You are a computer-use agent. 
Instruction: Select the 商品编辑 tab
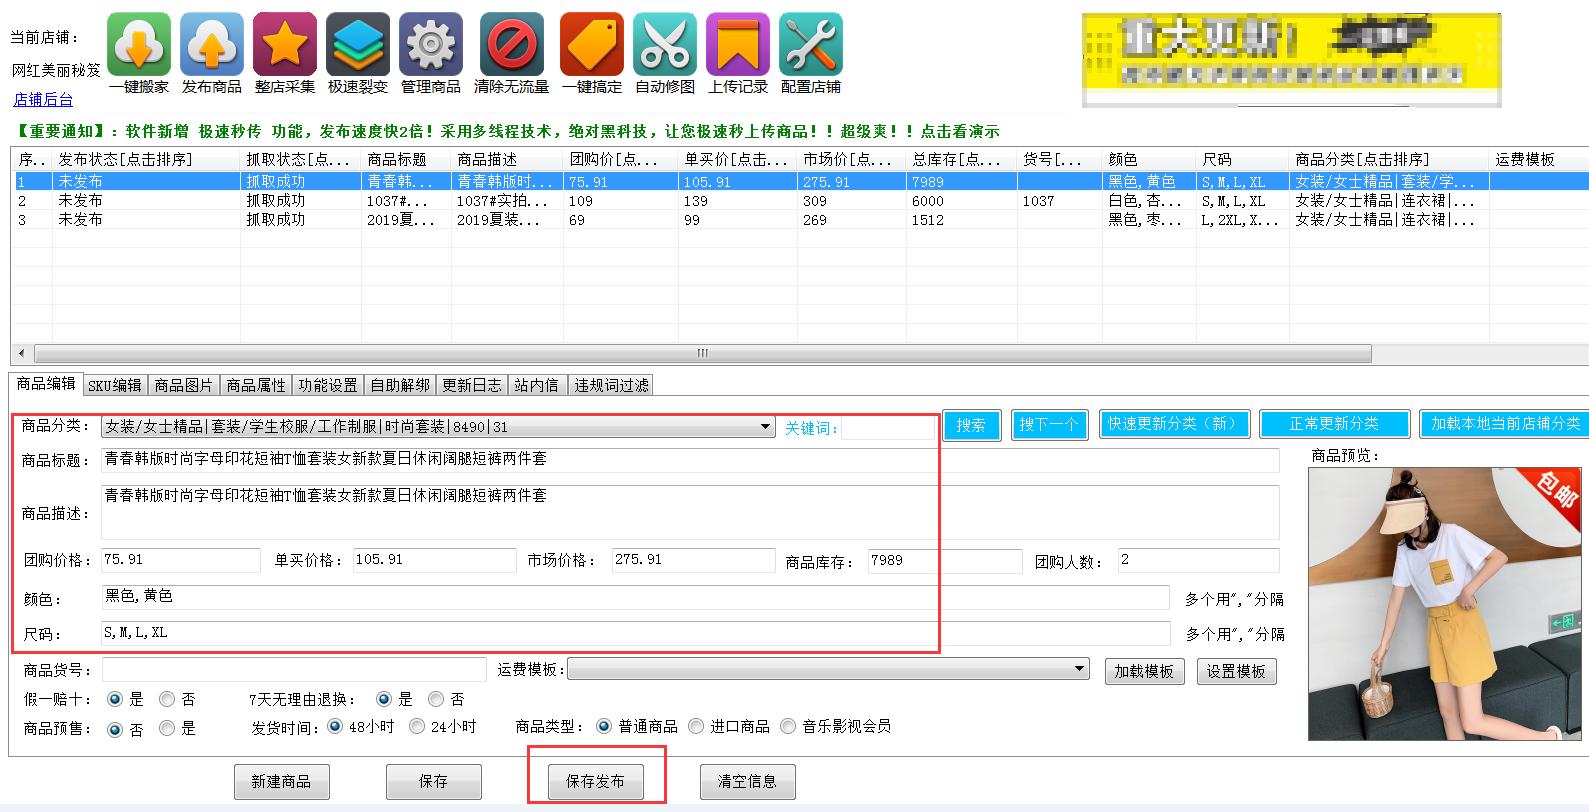pos(46,384)
